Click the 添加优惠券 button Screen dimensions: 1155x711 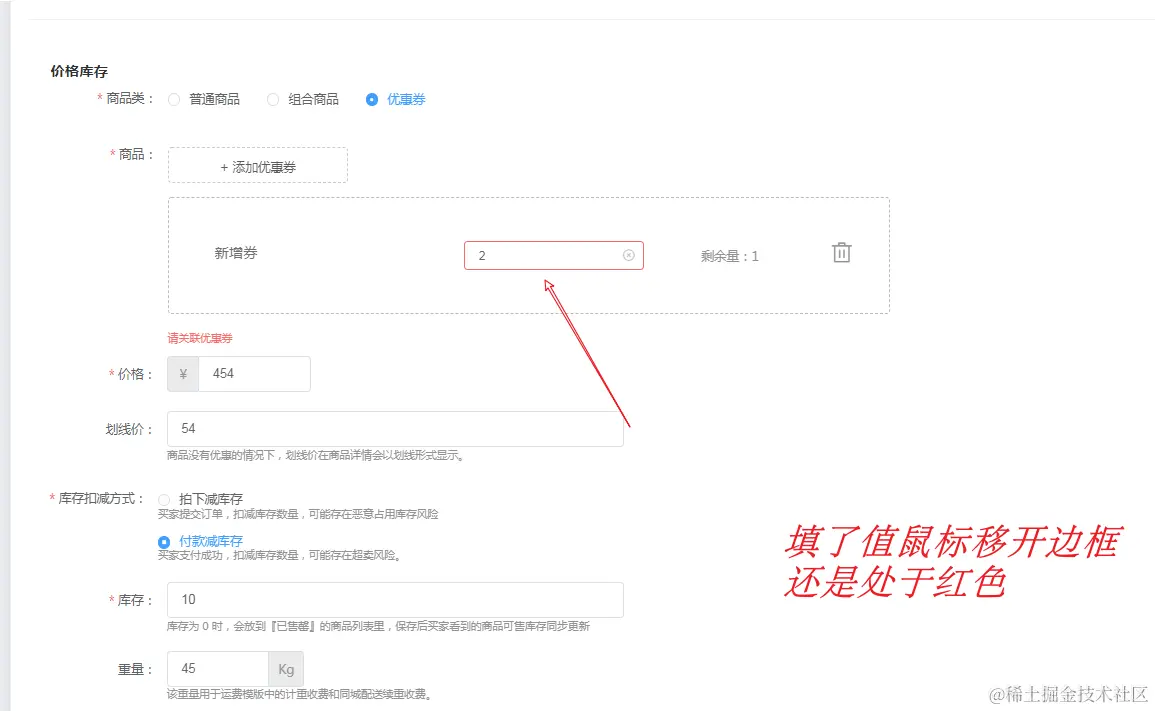[x=258, y=165]
